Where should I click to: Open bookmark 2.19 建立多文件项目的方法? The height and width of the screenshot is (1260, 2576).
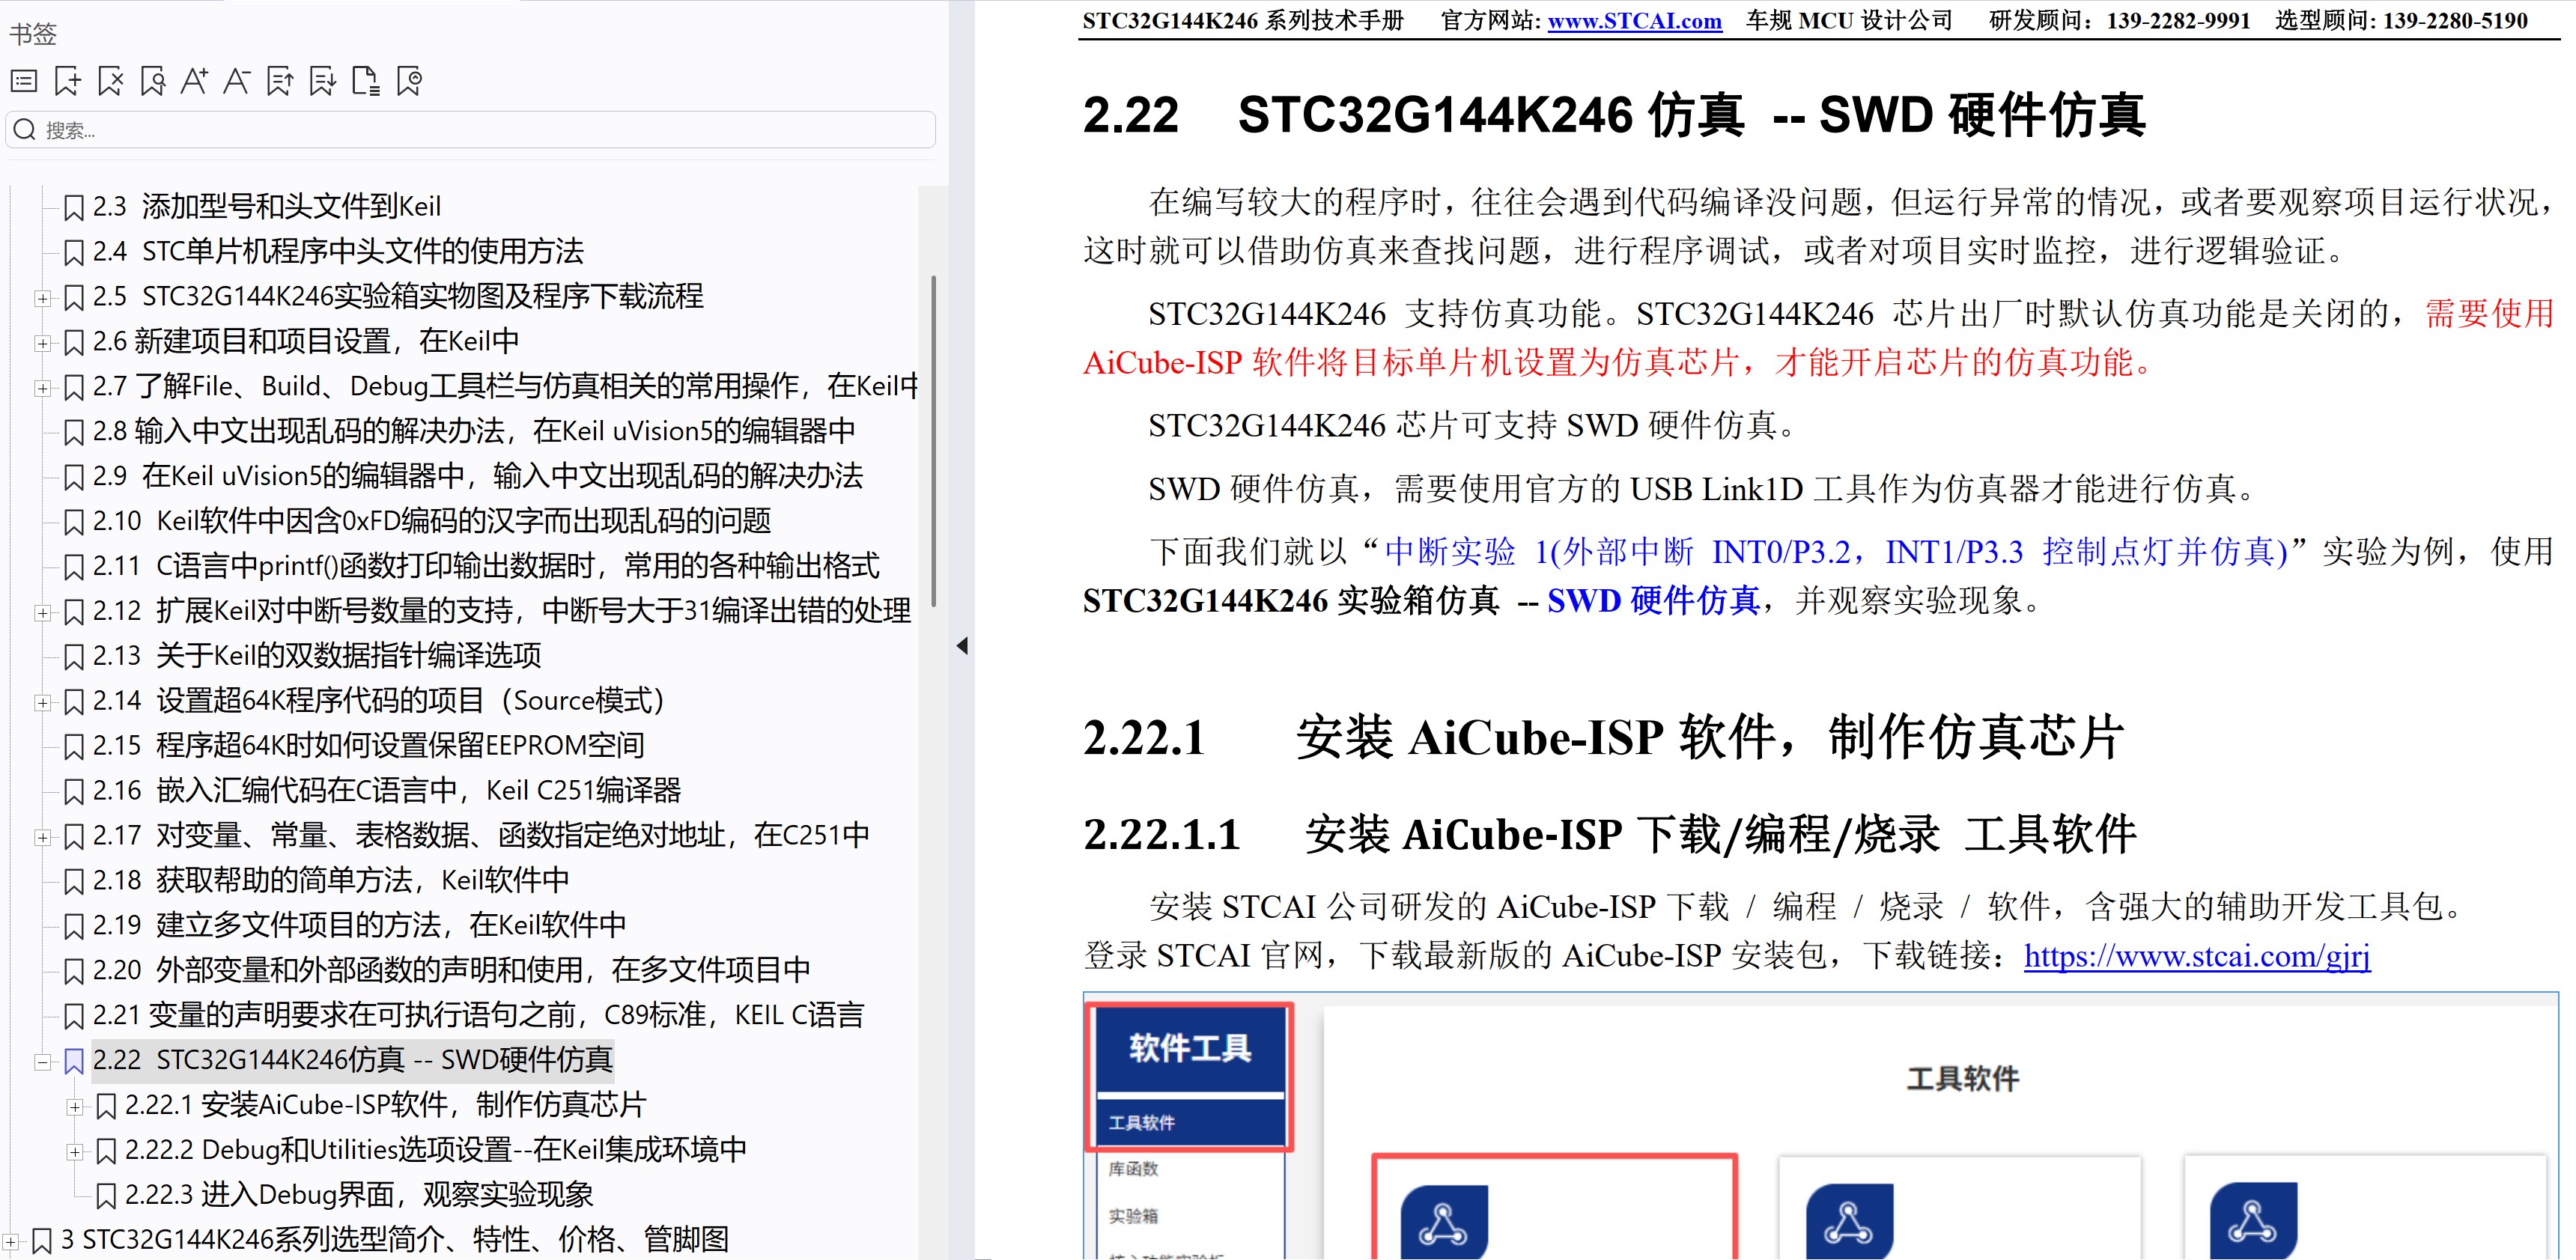coord(359,925)
